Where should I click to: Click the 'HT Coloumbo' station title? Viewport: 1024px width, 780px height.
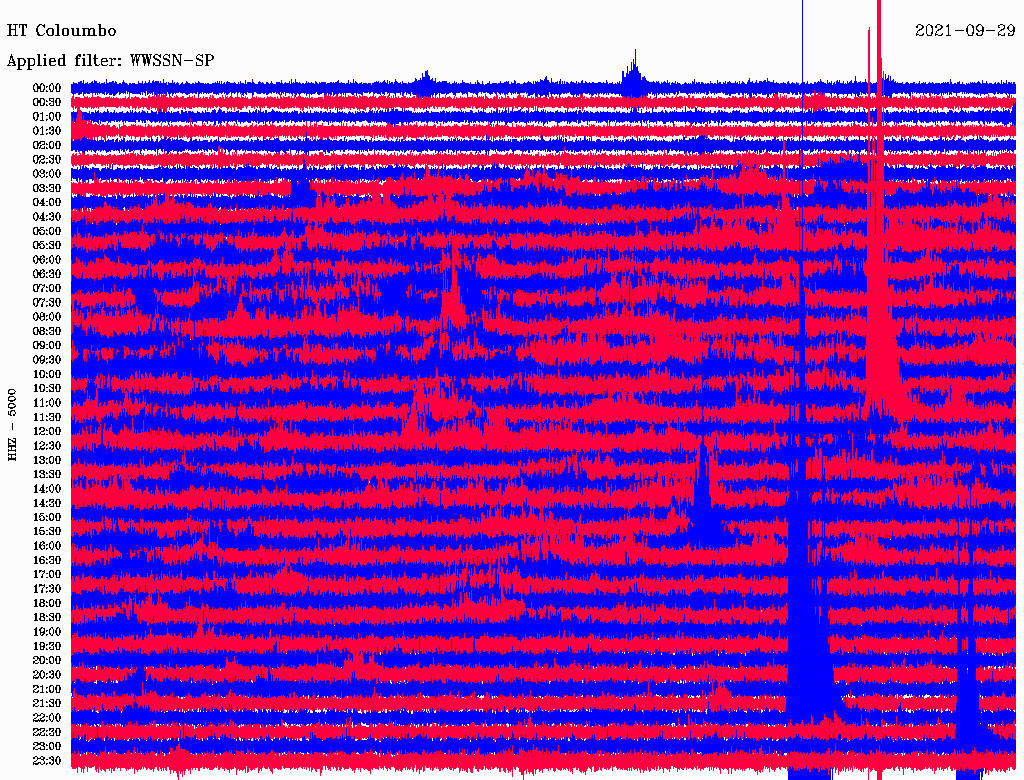coord(61,31)
